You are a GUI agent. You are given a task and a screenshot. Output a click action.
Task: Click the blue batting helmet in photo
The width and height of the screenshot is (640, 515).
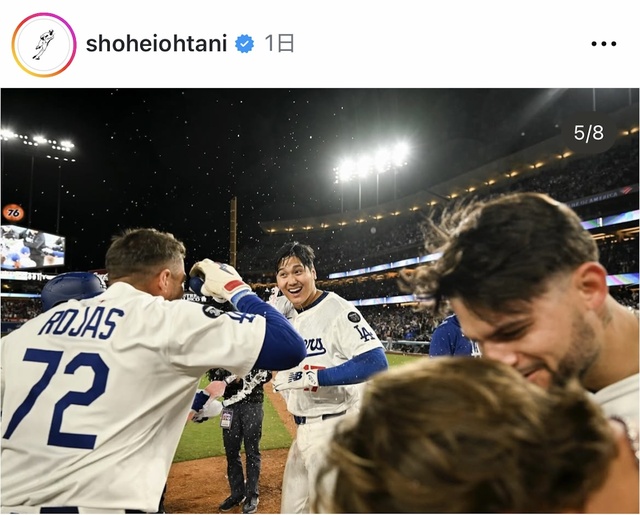click(71, 289)
